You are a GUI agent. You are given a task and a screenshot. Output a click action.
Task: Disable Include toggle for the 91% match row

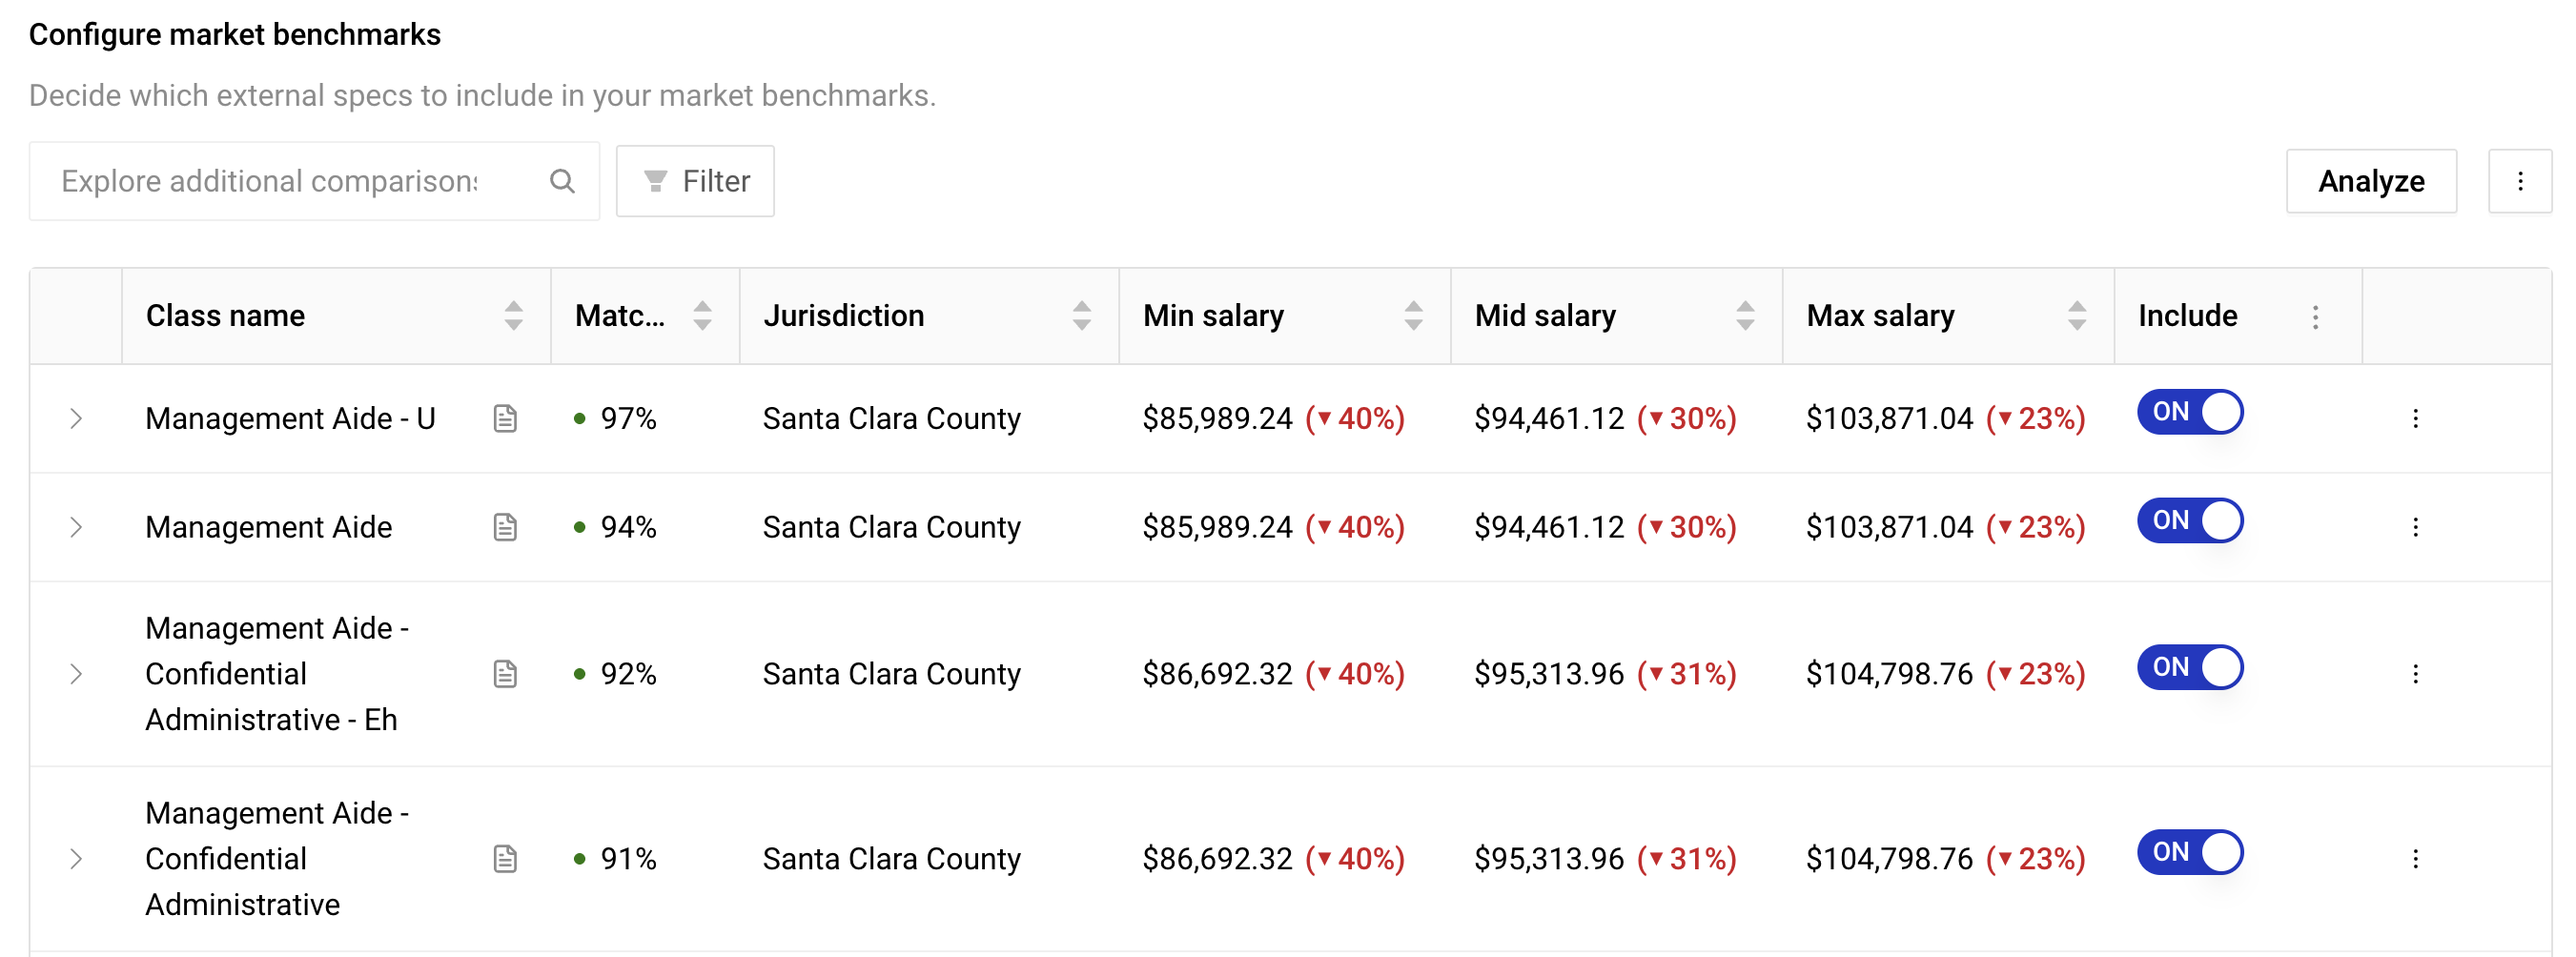tap(2190, 852)
